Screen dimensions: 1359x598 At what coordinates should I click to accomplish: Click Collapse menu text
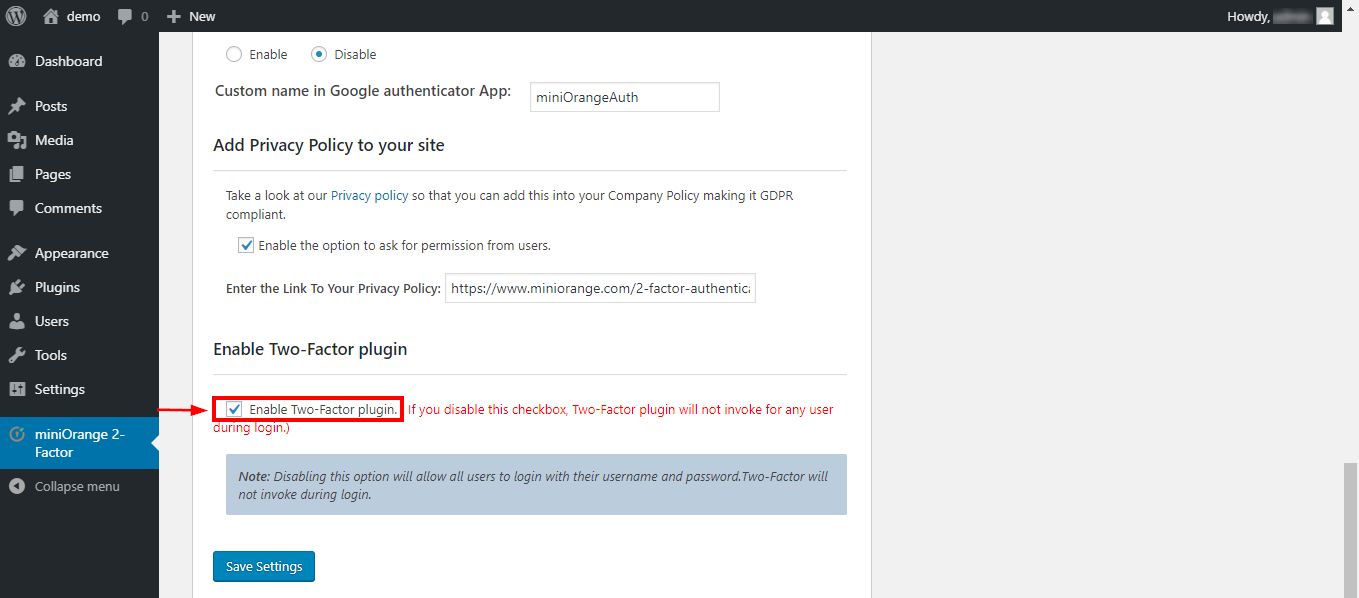[77, 486]
